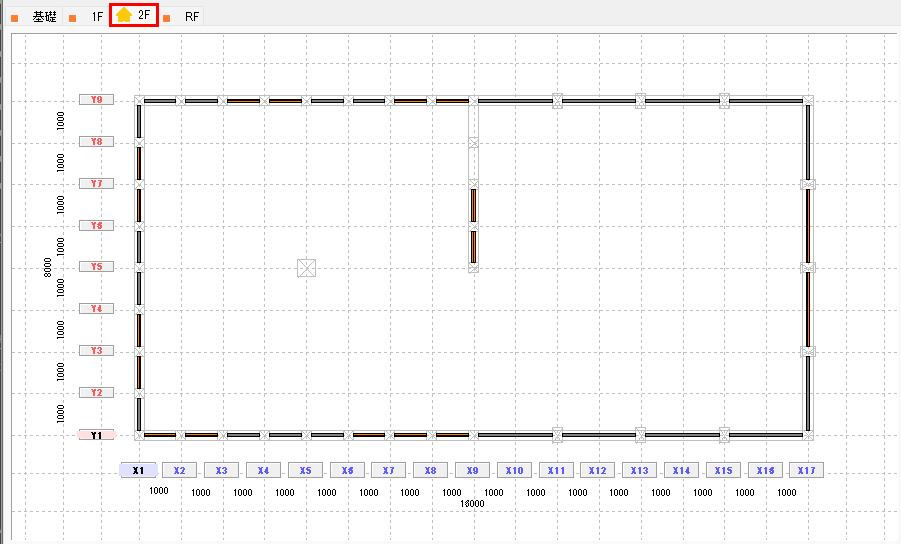Screen dimensions: 901x544
Task: Switch to the 基礎 floor tab
Action: click(x=44, y=17)
